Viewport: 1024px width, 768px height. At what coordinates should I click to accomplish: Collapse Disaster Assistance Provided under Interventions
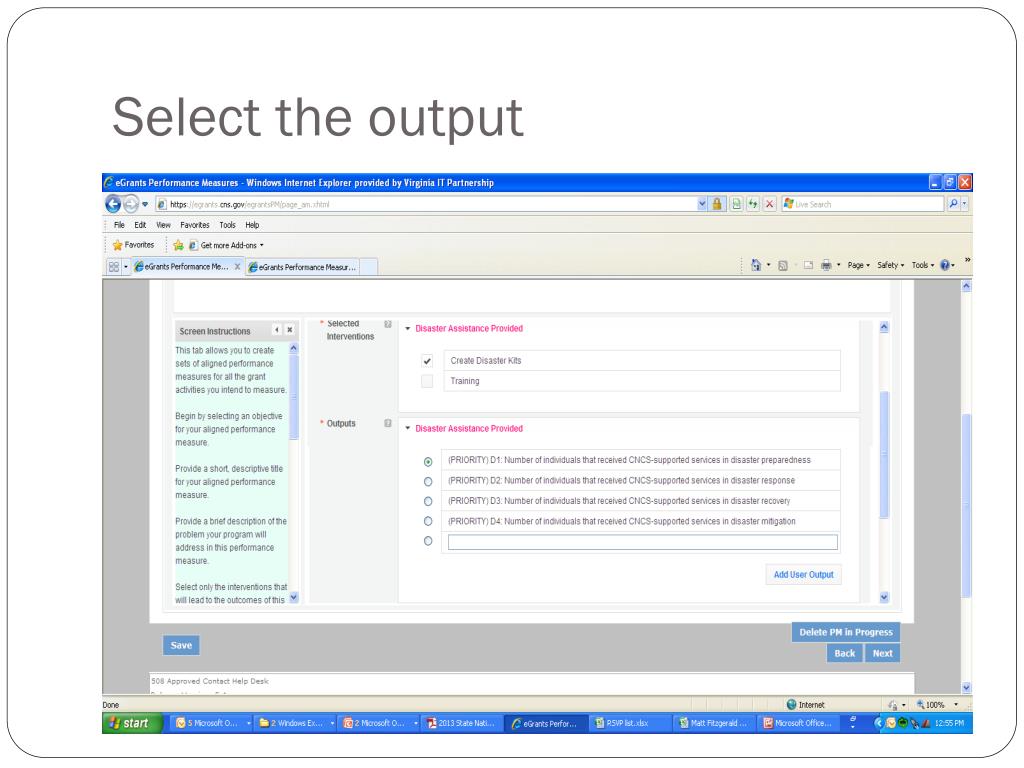pyautogui.click(x=408, y=328)
